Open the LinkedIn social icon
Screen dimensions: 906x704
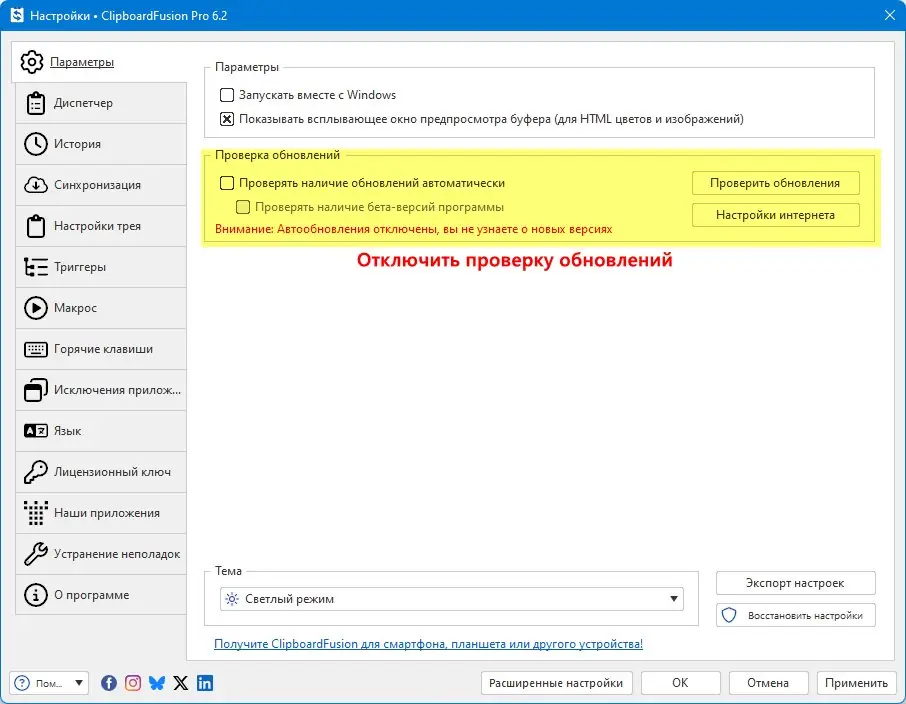point(205,683)
